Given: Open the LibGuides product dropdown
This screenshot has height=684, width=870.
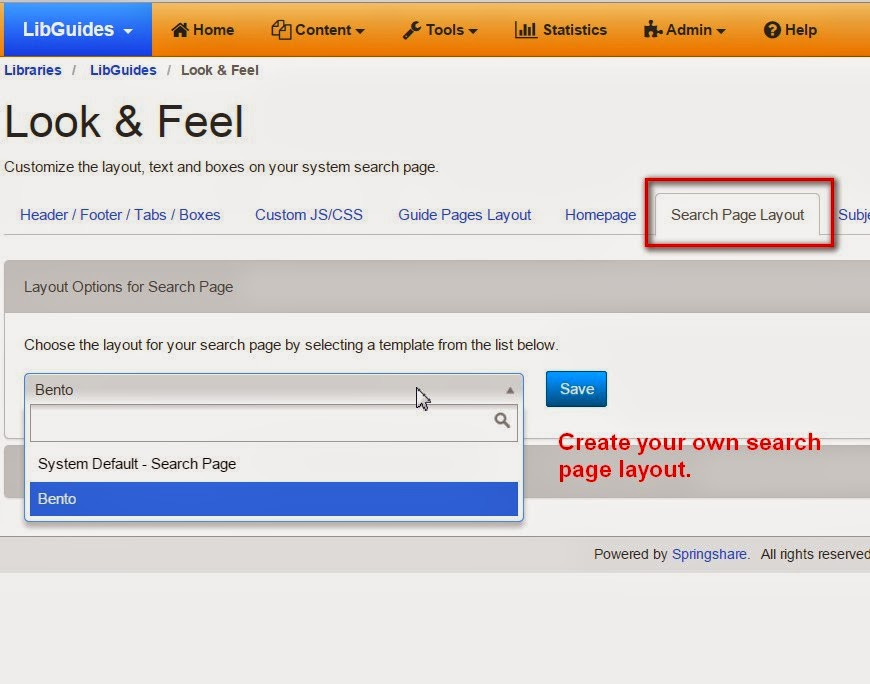Looking at the screenshot, I should pyautogui.click(x=77, y=29).
